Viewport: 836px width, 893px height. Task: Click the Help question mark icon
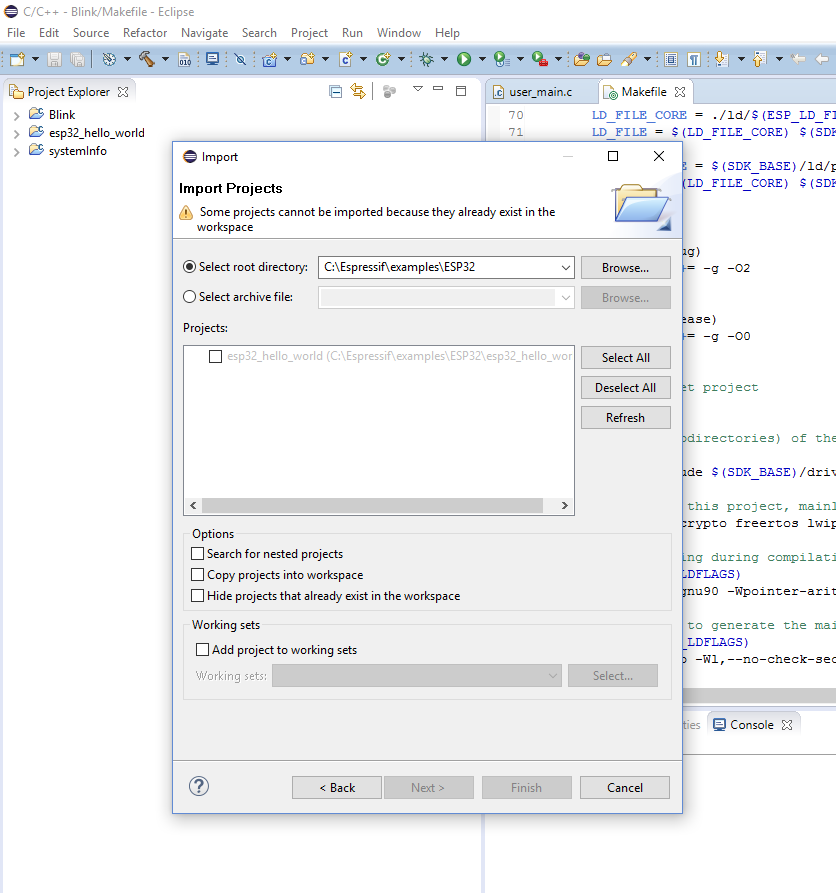pyautogui.click(x=199, y=786)
